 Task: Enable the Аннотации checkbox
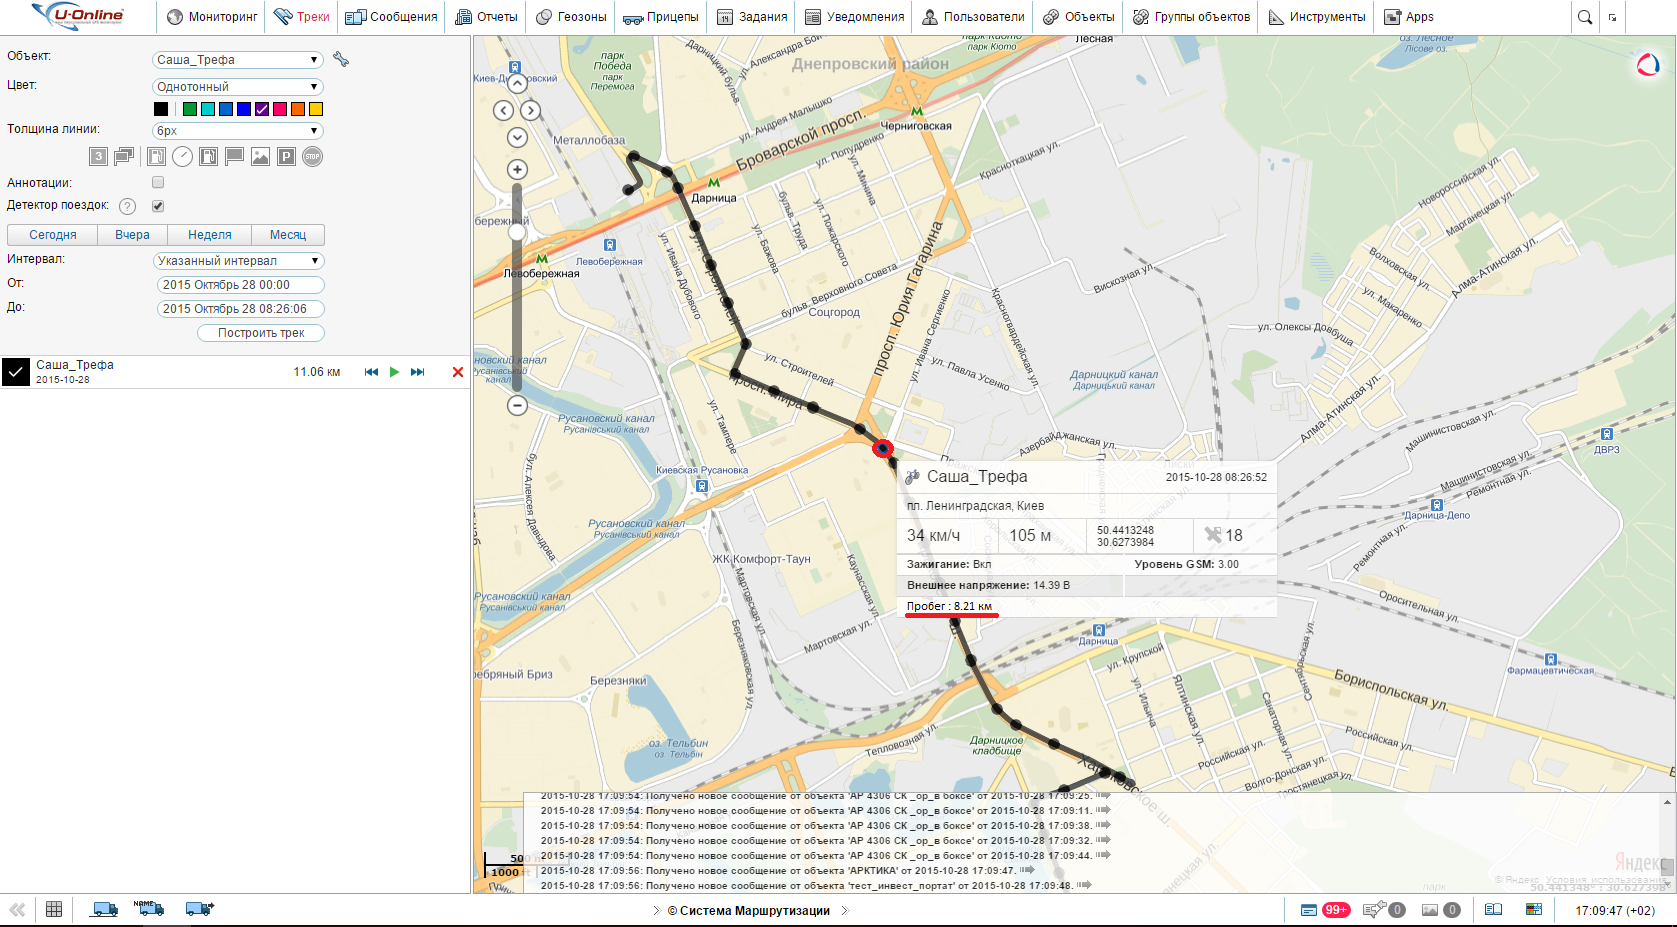(158, 183)
